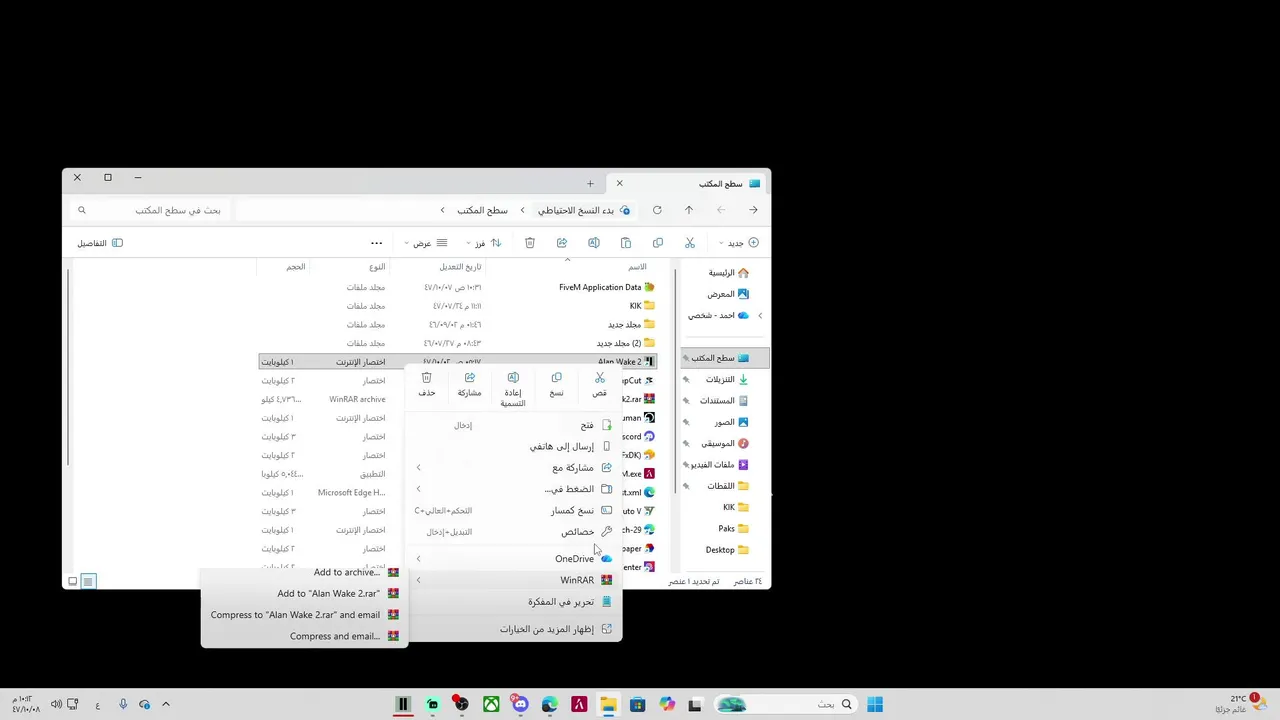
Task: Click the address bar forward arrow pointing right
Action: click(753, 210)
